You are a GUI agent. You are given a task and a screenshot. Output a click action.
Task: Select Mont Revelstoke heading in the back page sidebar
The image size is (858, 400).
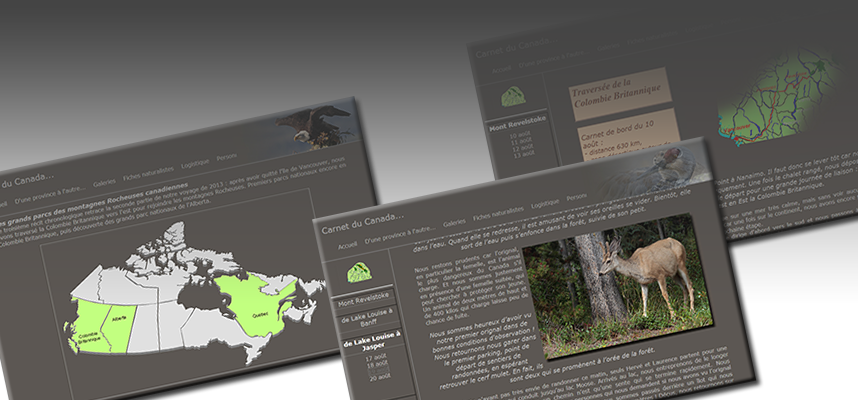pos(518,124)
